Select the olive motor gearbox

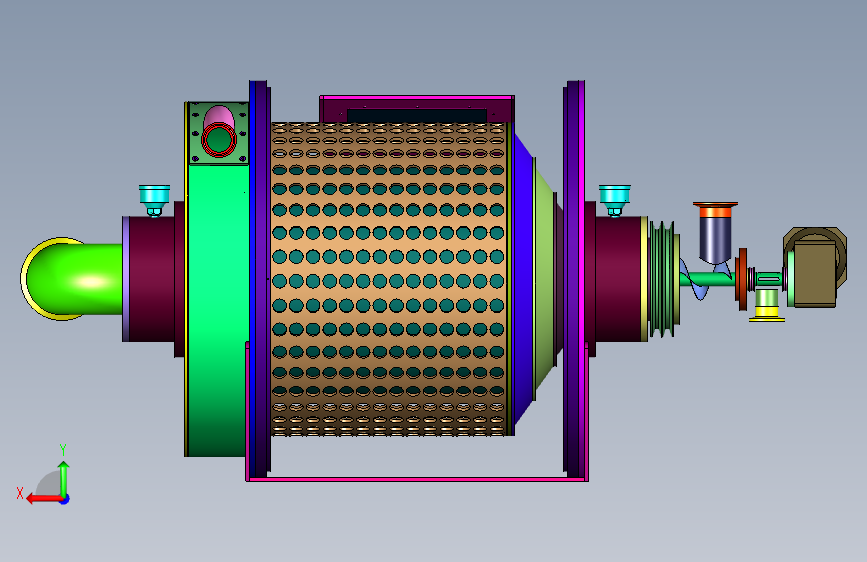click(816, 267)
